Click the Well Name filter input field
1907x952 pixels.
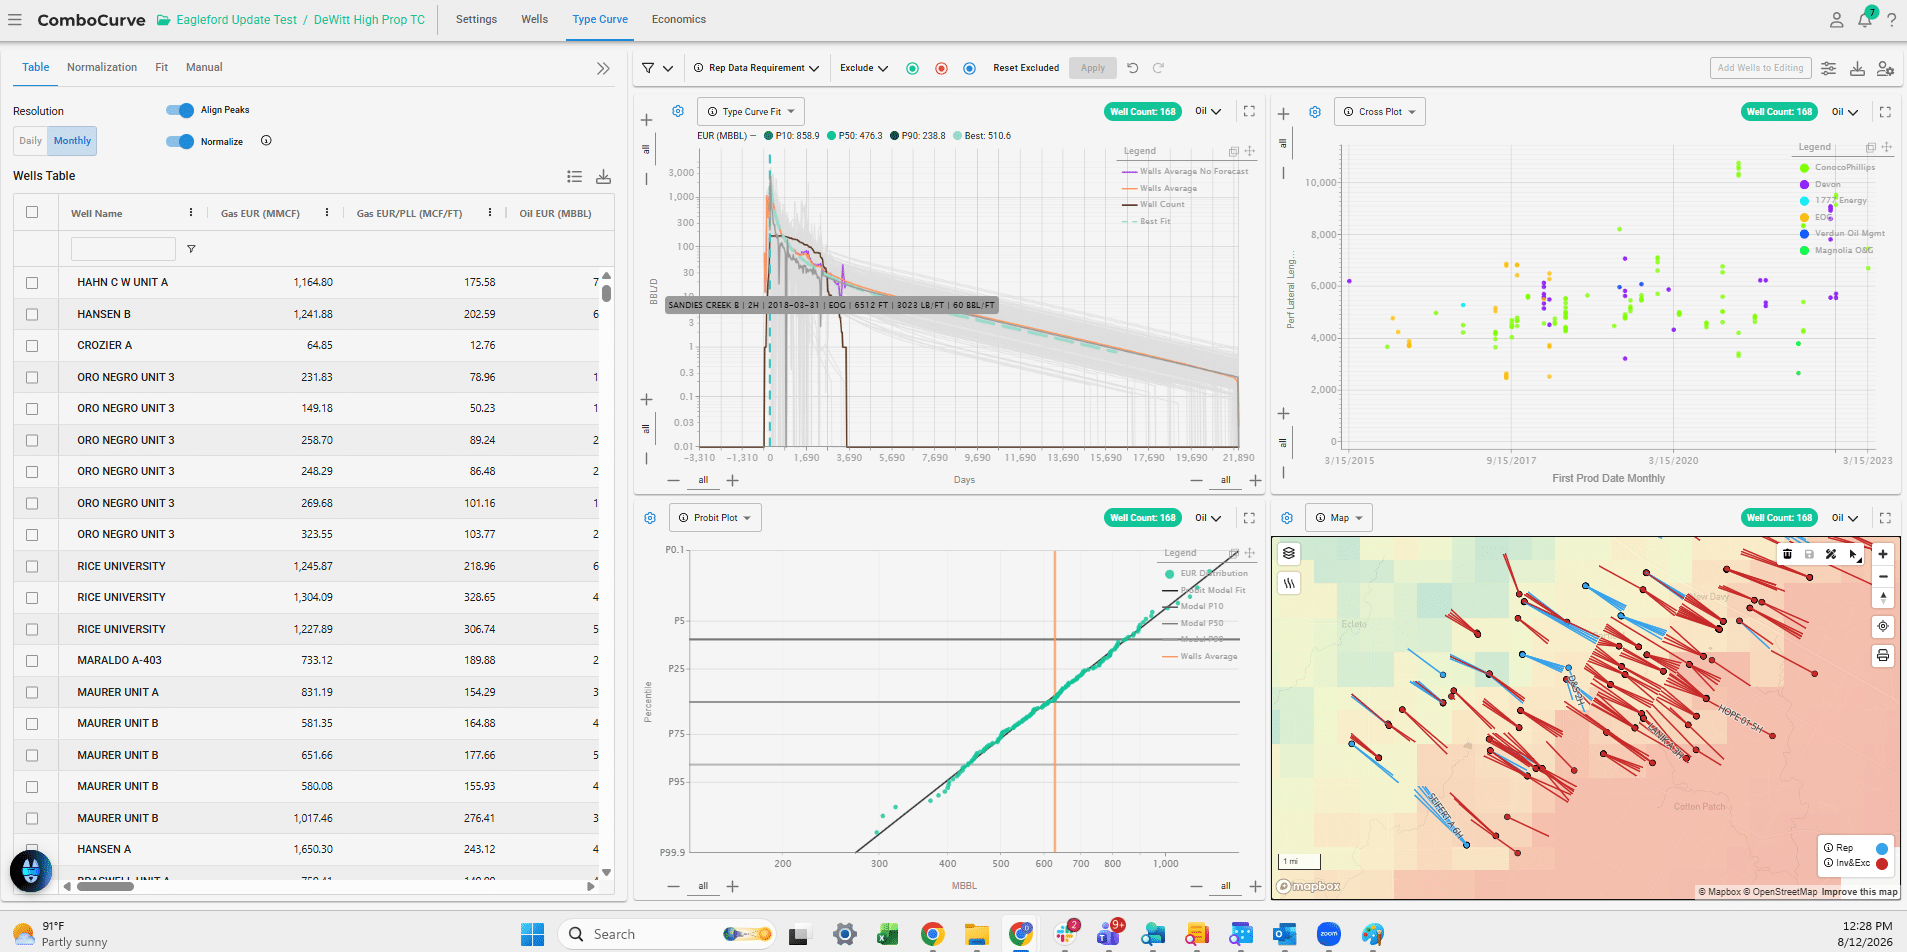point(123,249)
